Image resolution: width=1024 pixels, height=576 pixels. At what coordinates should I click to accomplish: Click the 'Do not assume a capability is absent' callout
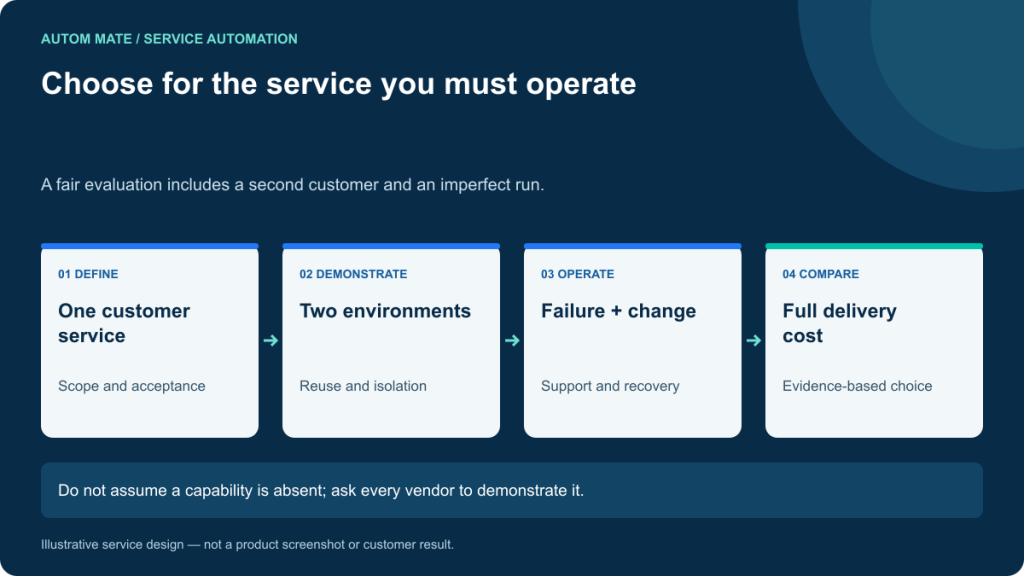pyautogui.click(x=512, y=490)
